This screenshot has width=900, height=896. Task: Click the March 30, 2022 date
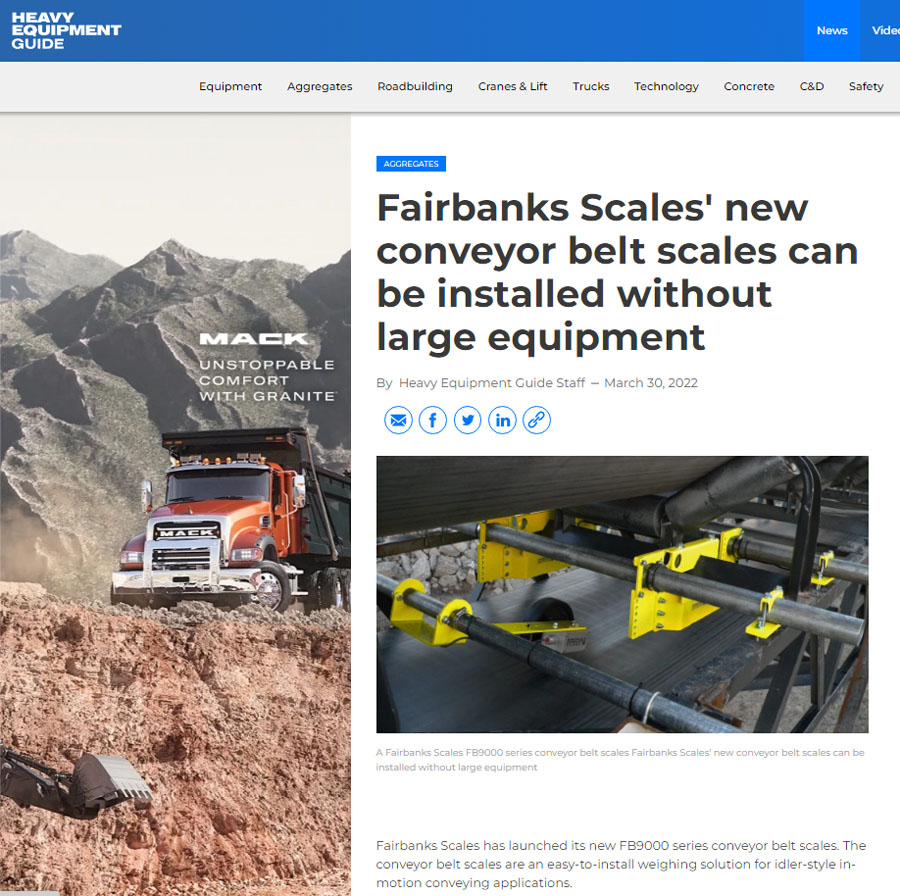(x=651, y=383)
